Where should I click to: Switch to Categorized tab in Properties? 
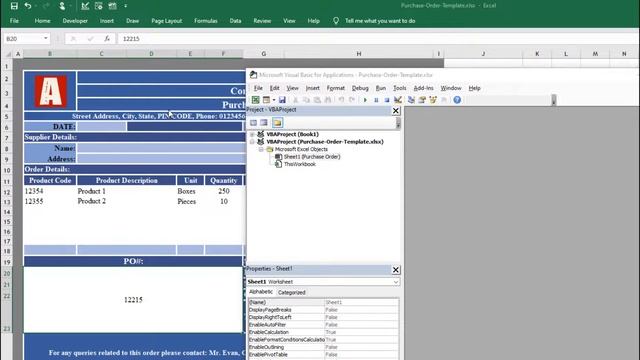(x=291, y=293)
